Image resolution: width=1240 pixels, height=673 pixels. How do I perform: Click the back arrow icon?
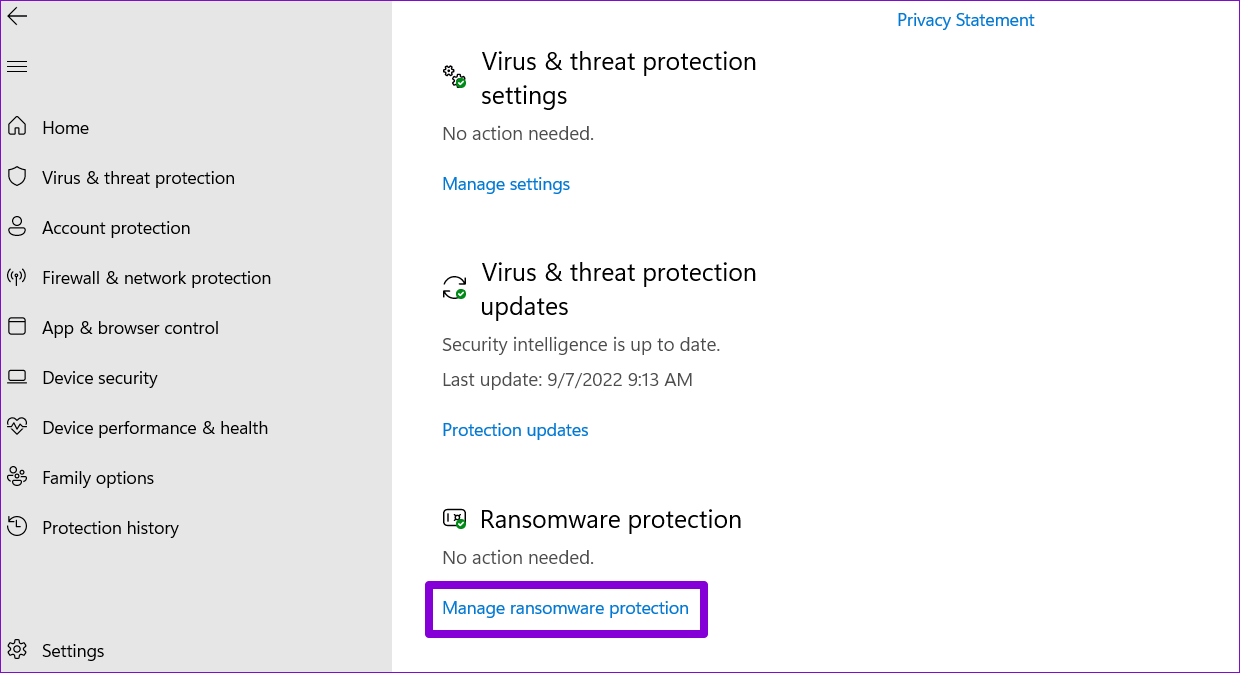[17, 16]
